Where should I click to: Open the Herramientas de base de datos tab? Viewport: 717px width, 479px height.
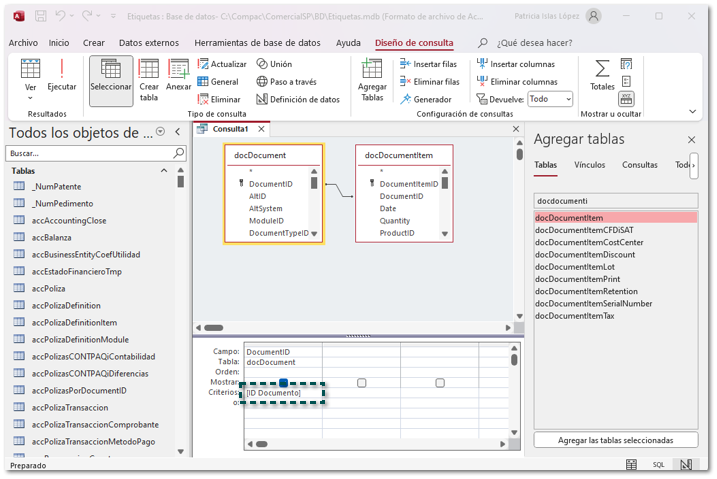pos(257,43)
